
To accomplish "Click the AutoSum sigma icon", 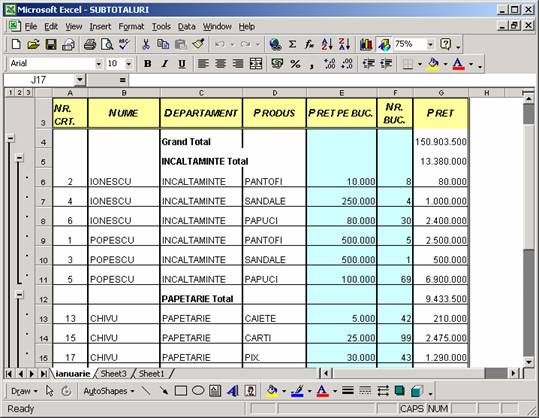I will [x=292, y=44].
